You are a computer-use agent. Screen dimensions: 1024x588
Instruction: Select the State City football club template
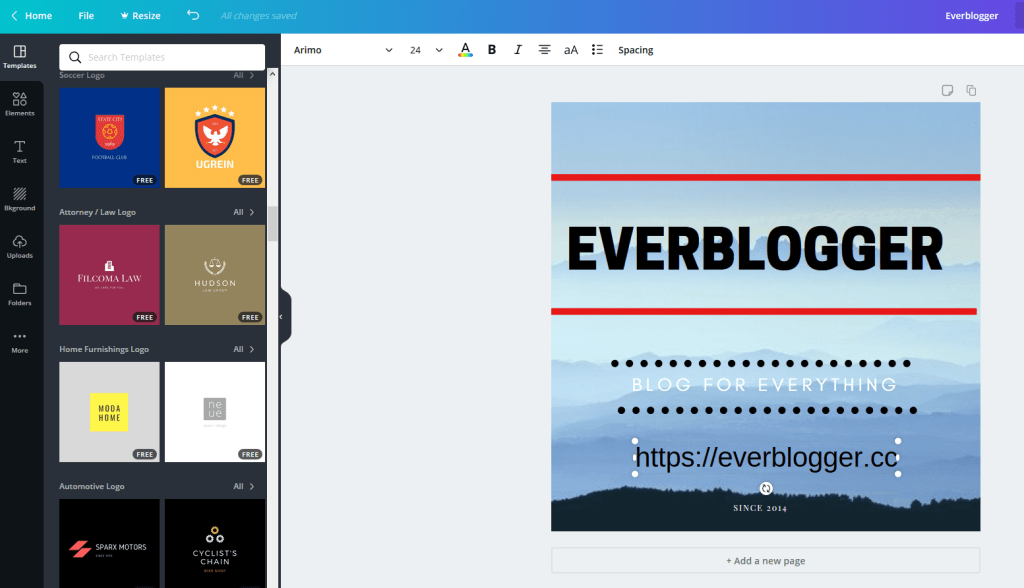[x=109, y=138]
